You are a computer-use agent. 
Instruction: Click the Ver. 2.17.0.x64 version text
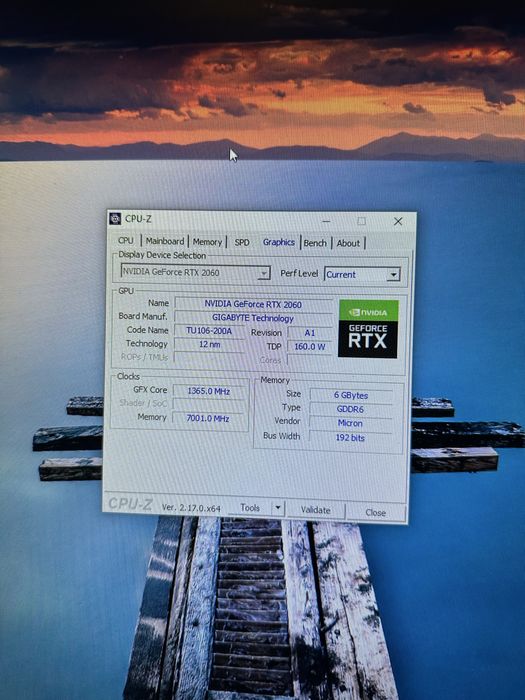click(x=191, y=508)
